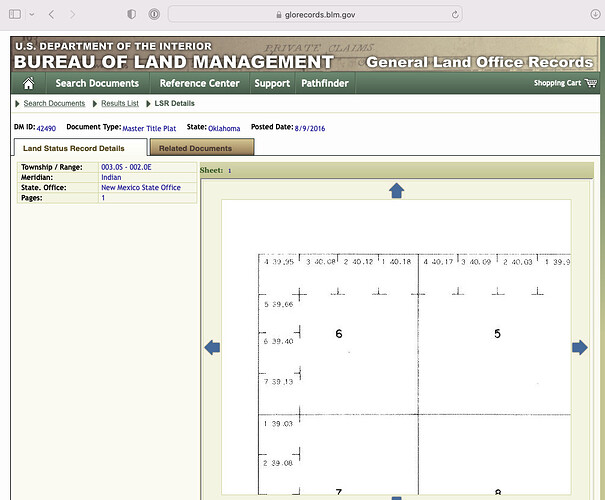Open the Shopping Cart icon
The image size is (605, 500).
(590, 83)
